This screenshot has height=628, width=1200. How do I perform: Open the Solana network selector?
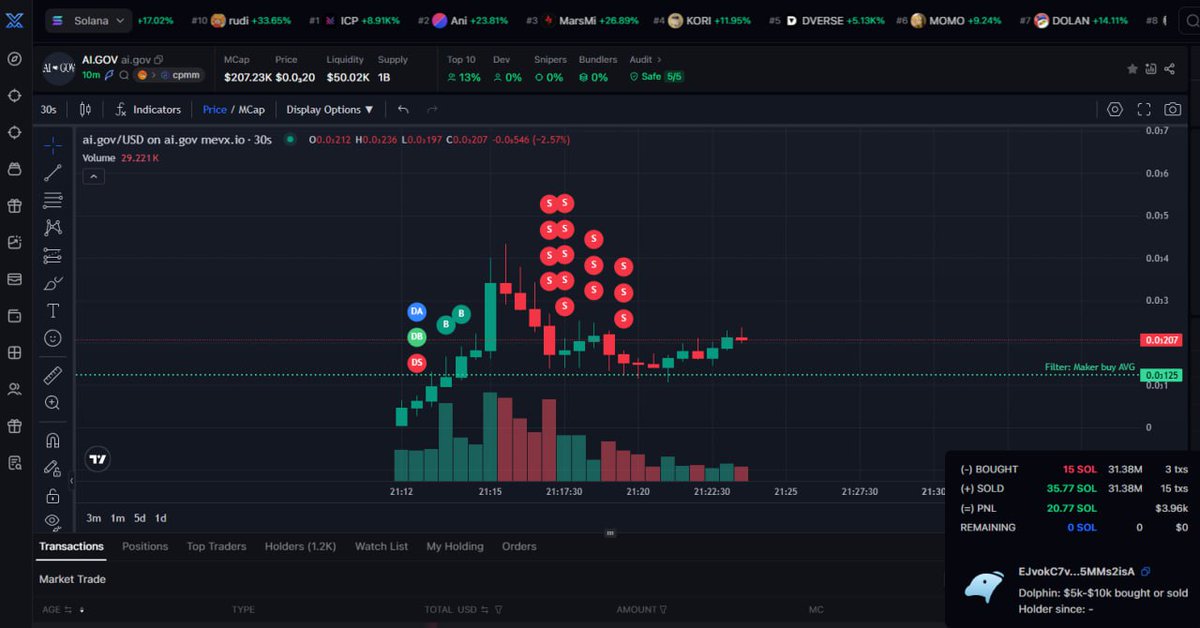click(x=88, y=20)
